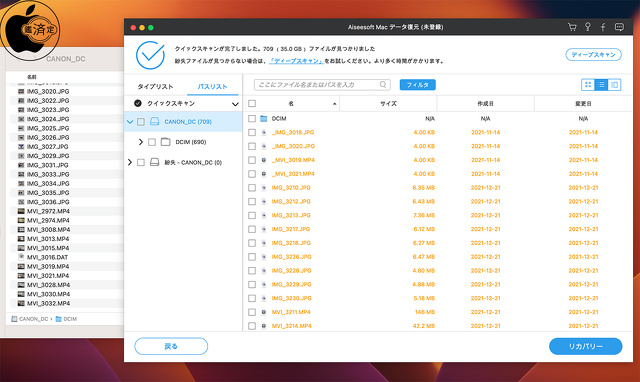Click the register key icon

tap(587, 27)
